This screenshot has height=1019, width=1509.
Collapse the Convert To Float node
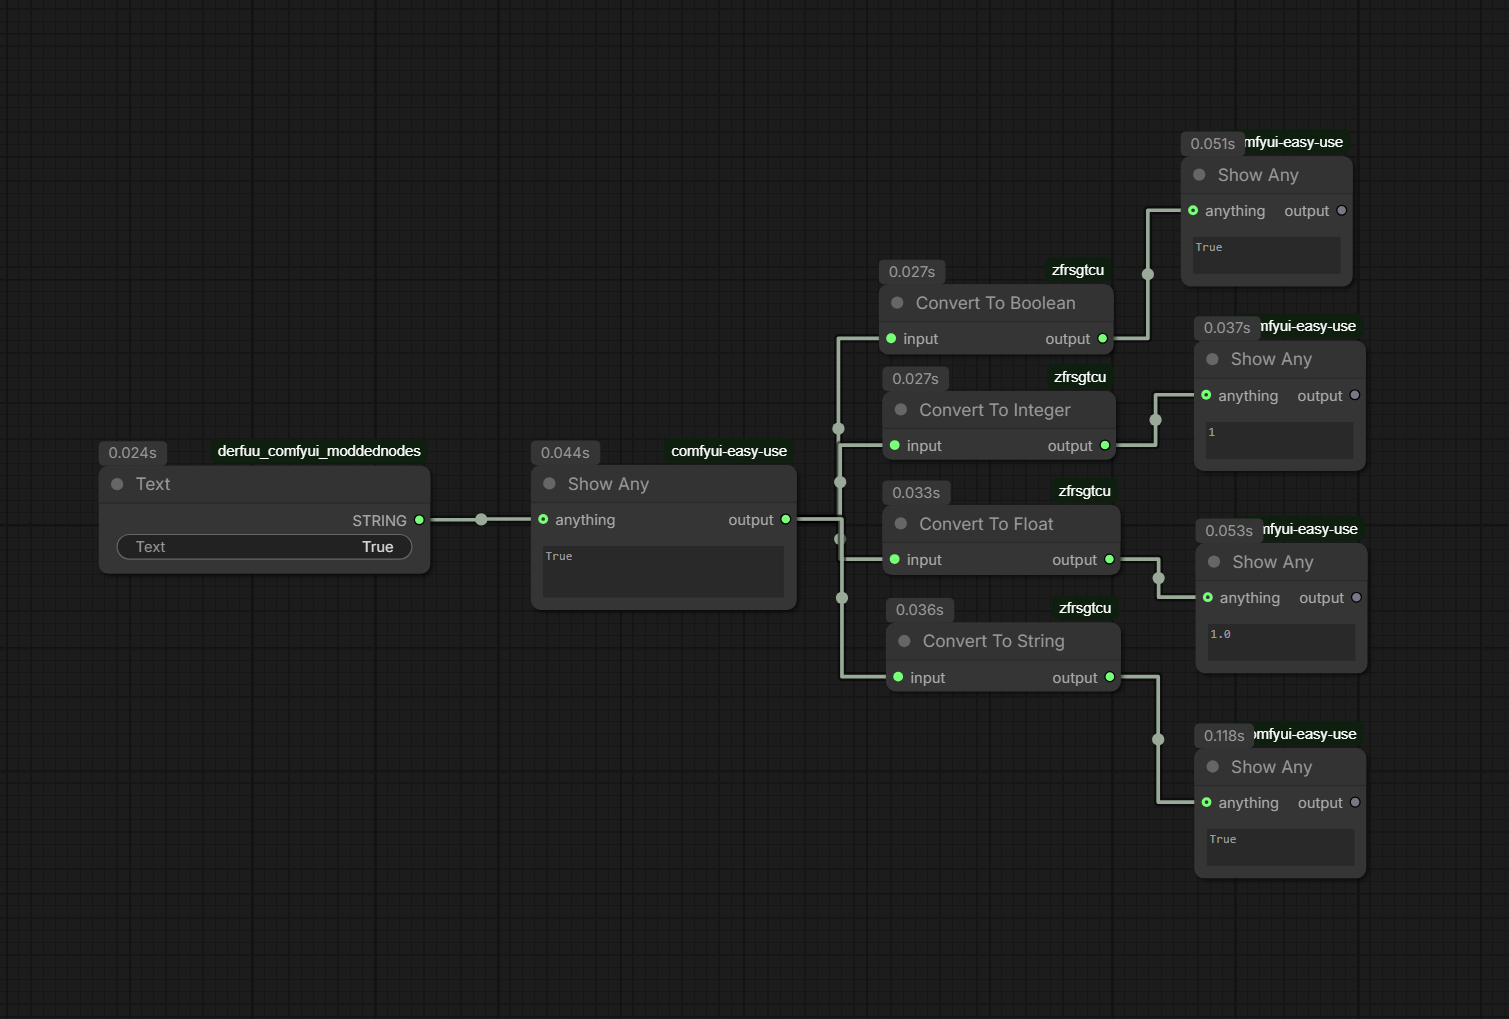[x=901, y=524]
